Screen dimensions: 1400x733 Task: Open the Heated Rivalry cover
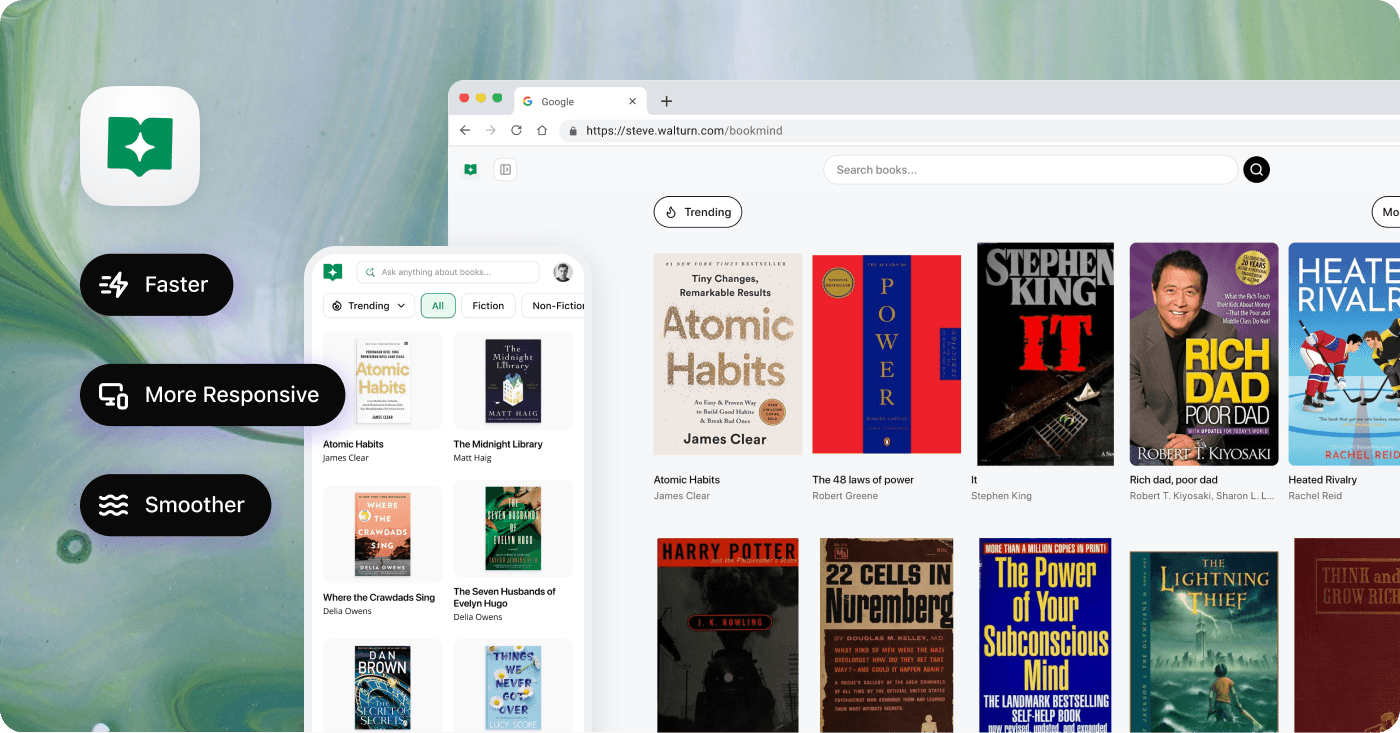1344,354
